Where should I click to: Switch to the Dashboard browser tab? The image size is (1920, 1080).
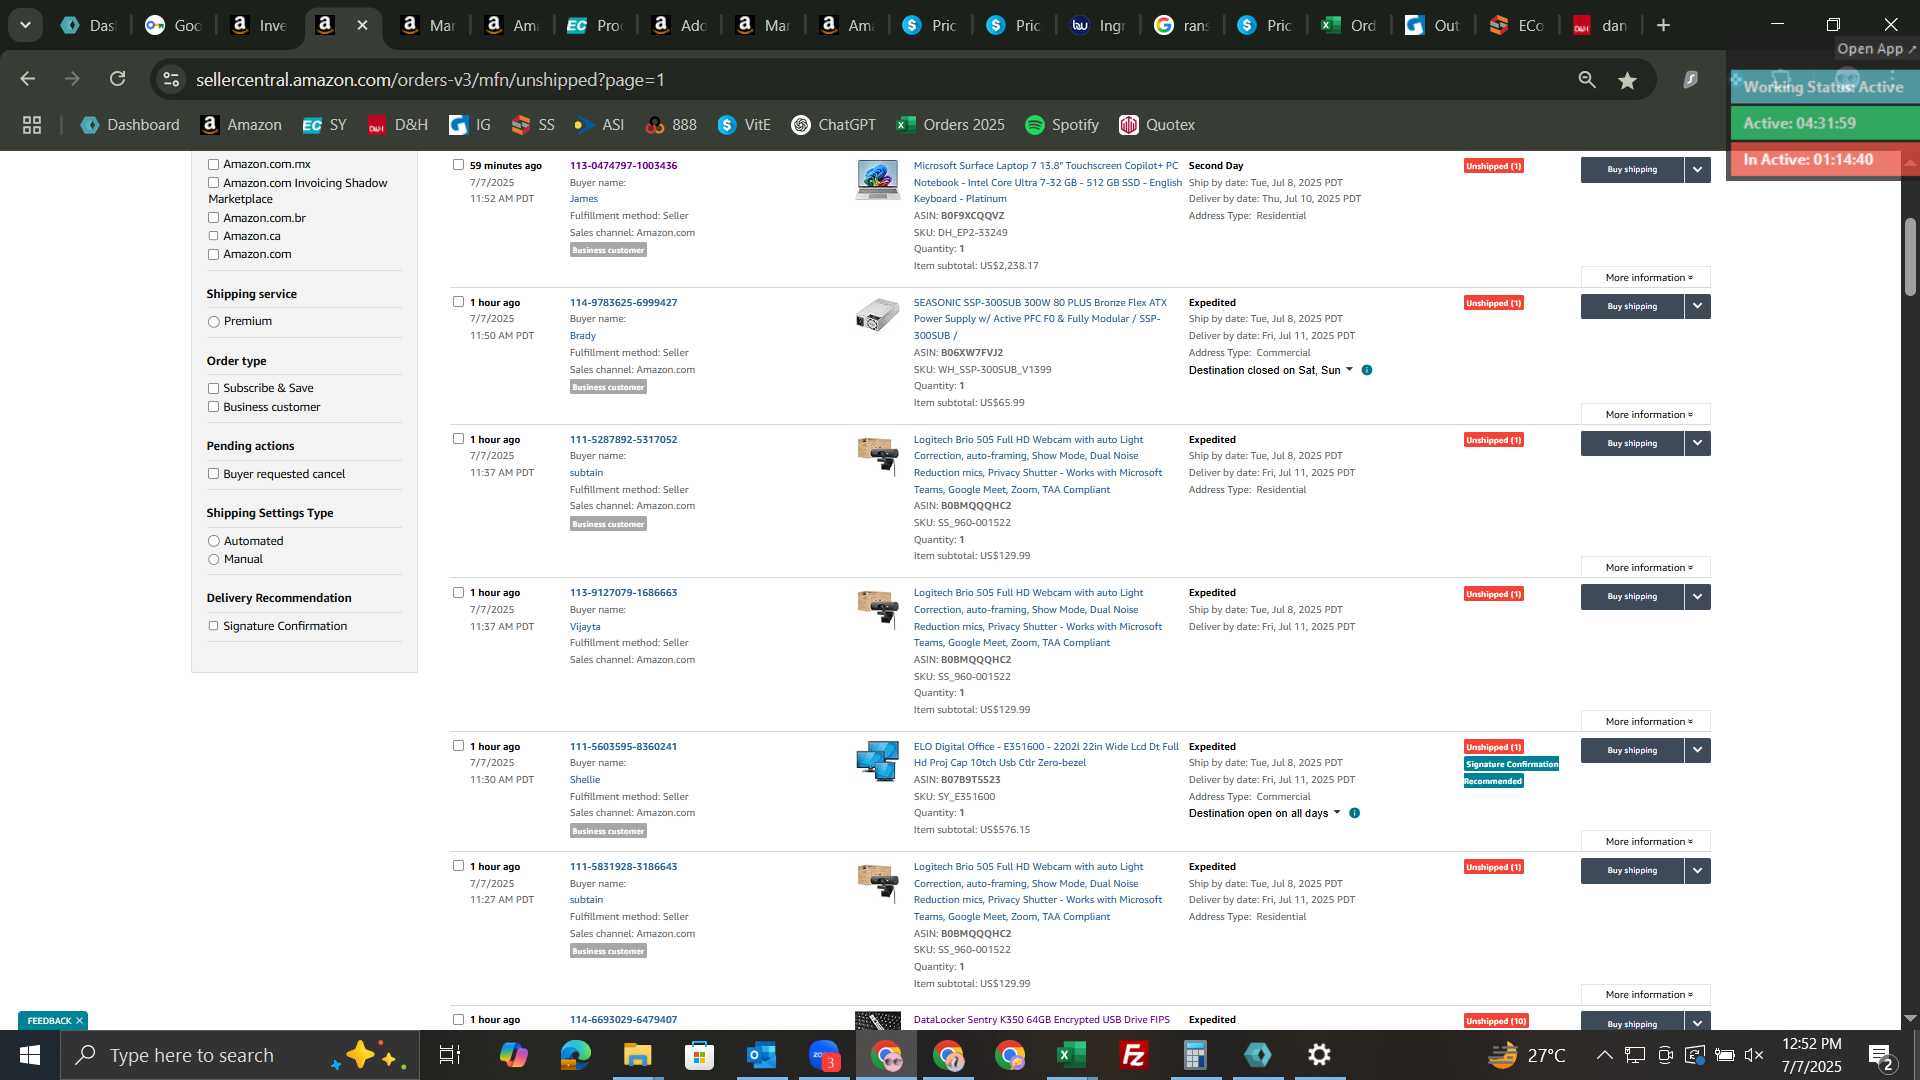87,26
